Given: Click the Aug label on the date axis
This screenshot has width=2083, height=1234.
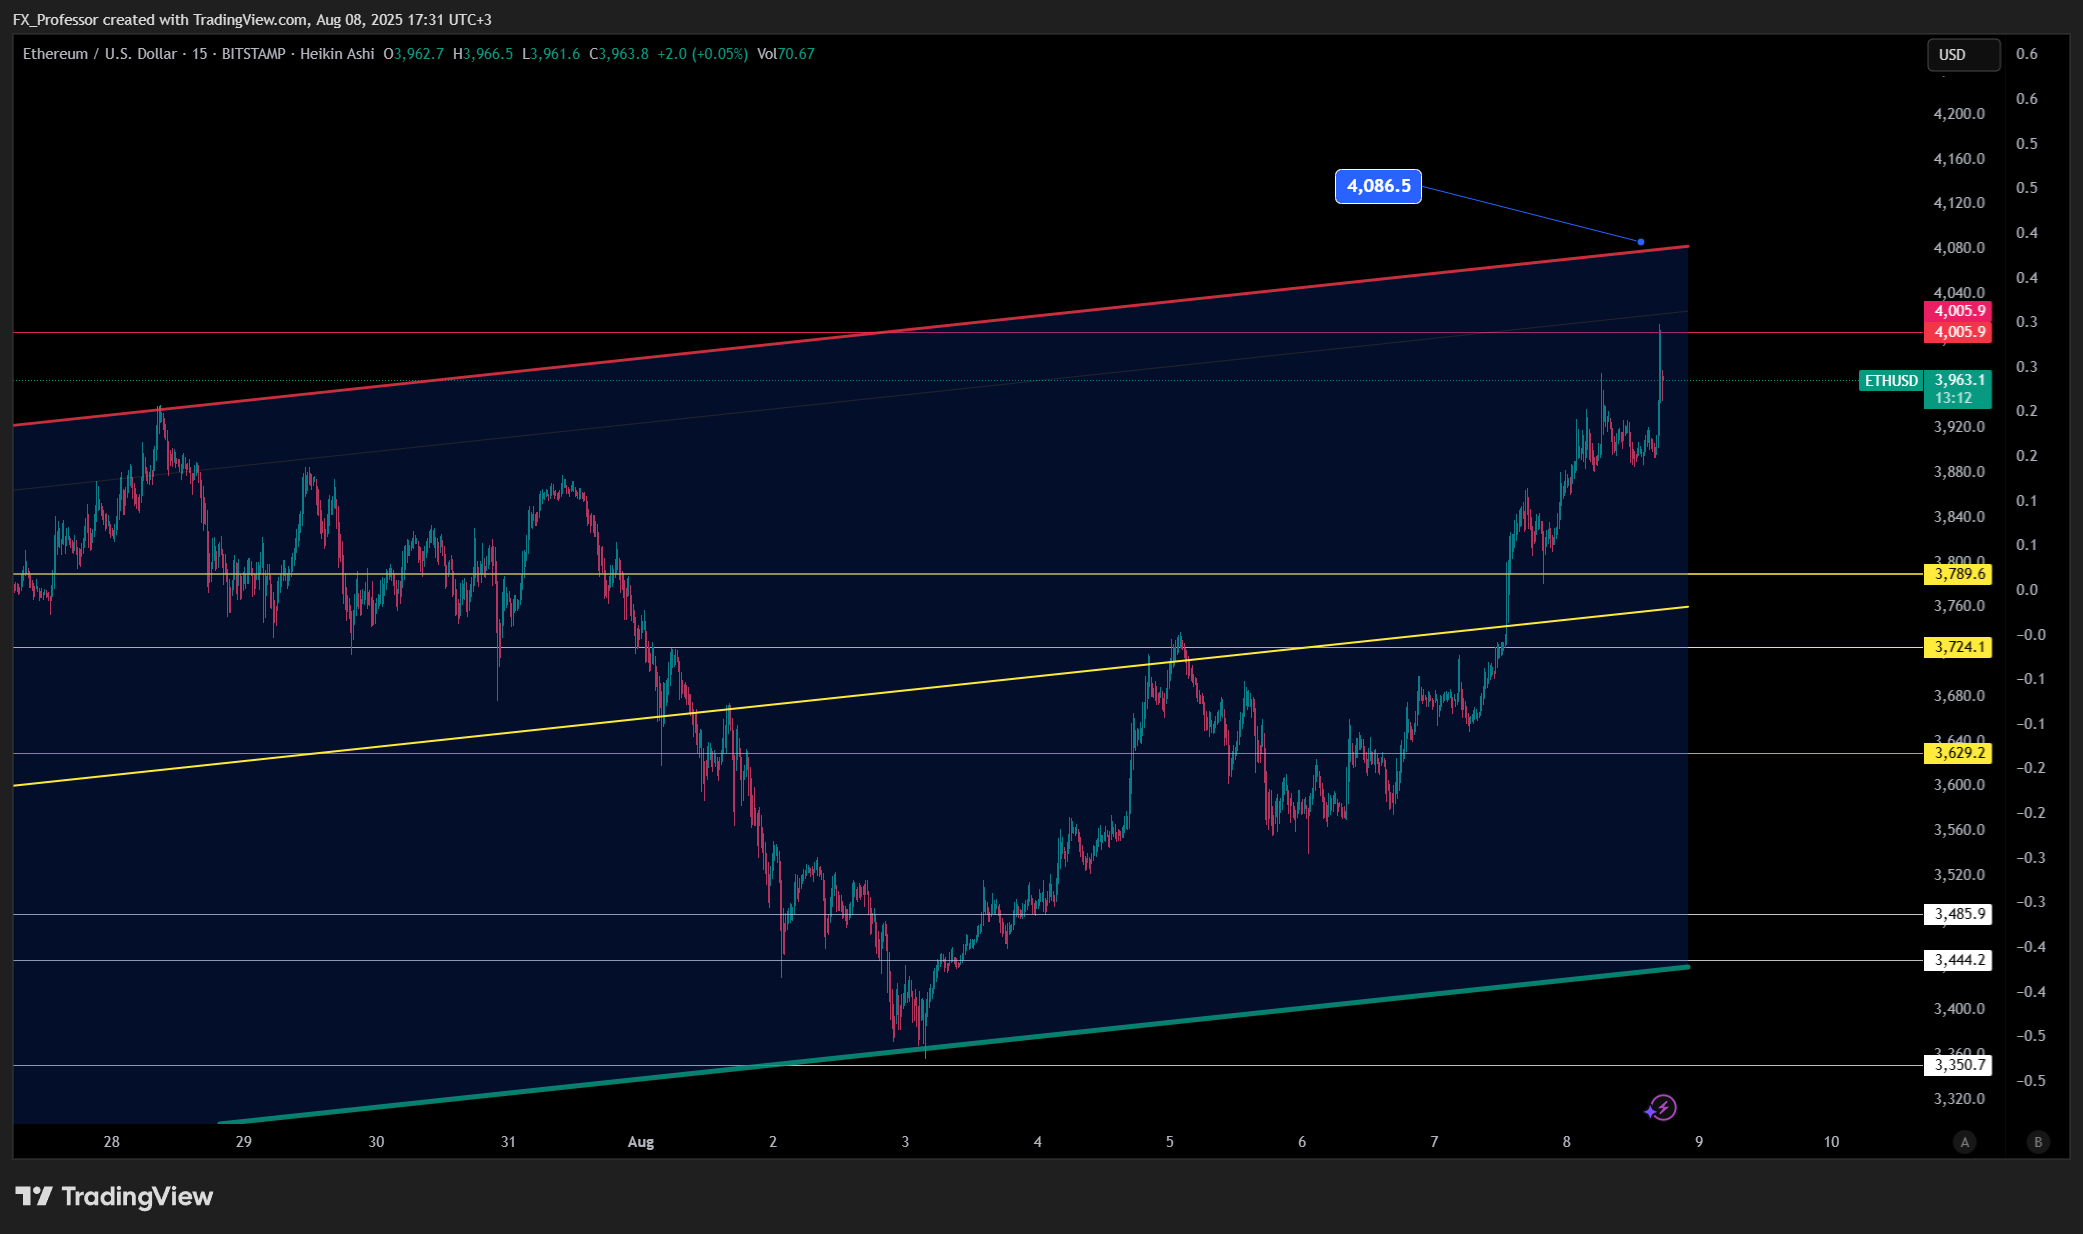Looking at the screenshot, I should click(x=641, y=1142).
